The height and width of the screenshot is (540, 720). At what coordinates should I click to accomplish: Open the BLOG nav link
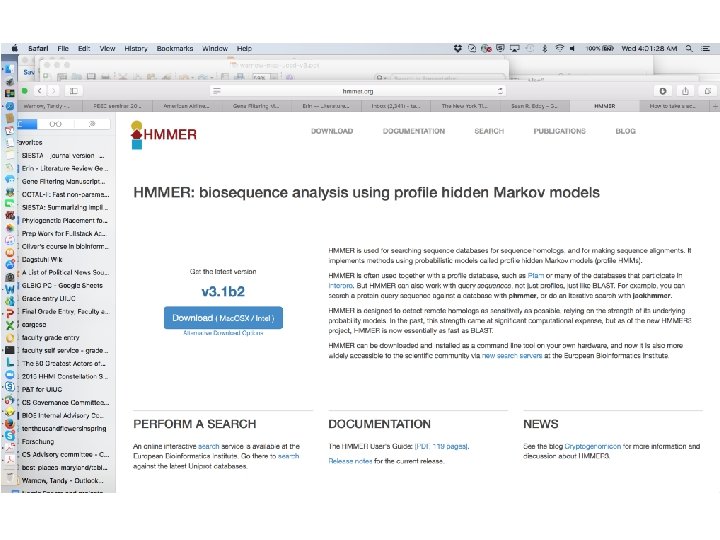point(625,131)
